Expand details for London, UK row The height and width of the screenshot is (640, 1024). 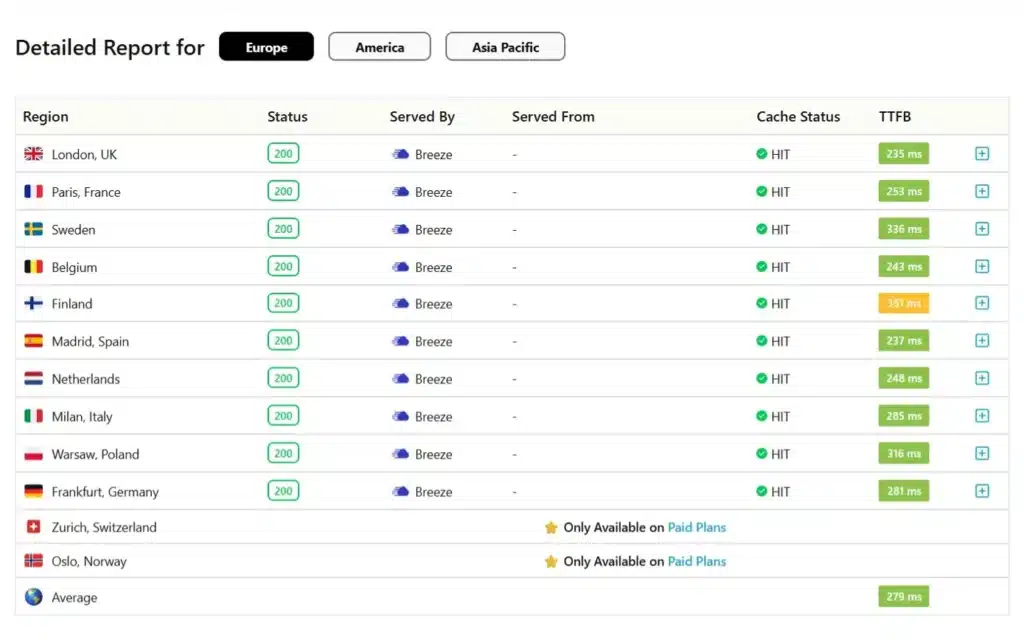coord(982,153)
